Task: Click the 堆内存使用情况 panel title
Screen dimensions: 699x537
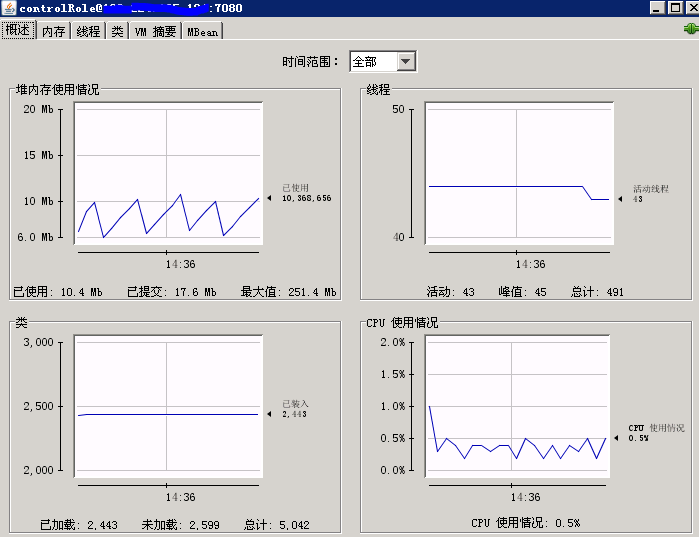Action: tap(58, 90)
